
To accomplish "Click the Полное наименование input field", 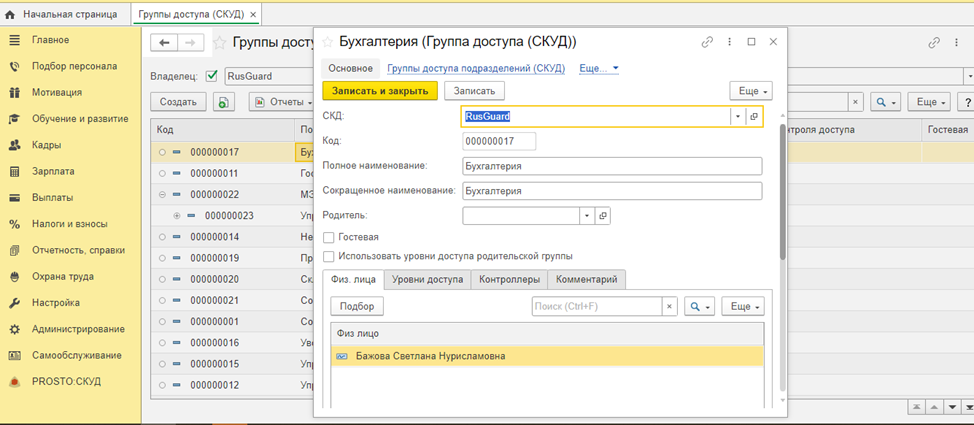I will tap(611, 165).
